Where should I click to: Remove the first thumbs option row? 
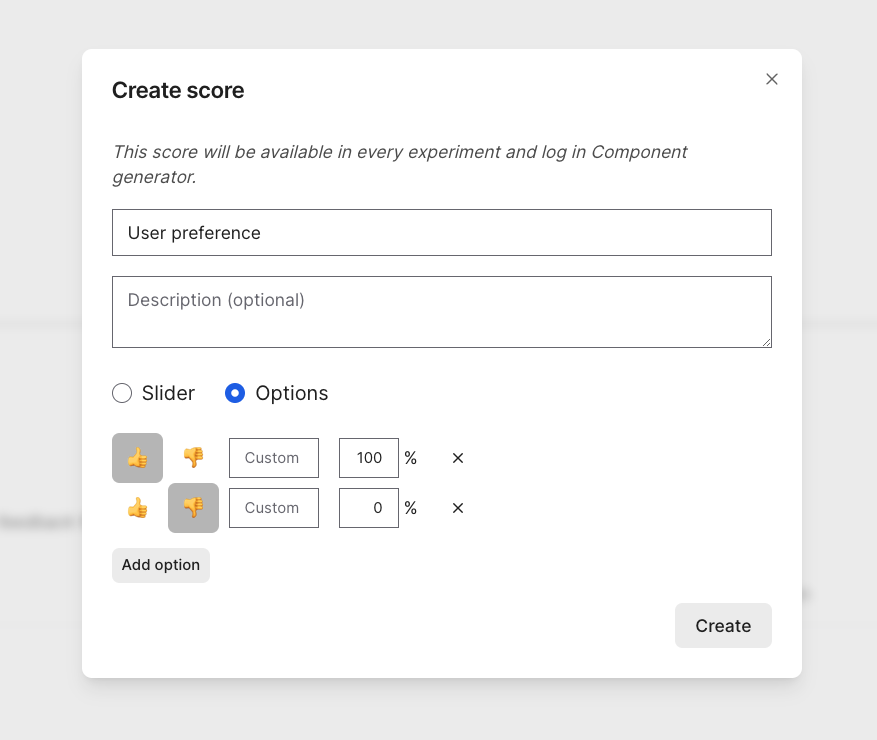coord(457,457)
